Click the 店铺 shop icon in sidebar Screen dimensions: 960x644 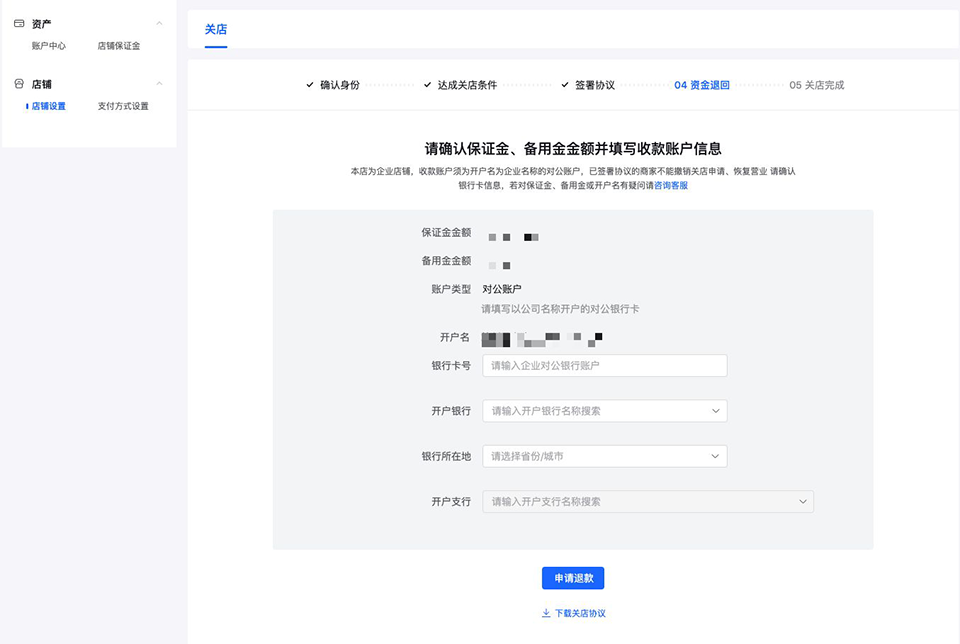click(19, 84)
